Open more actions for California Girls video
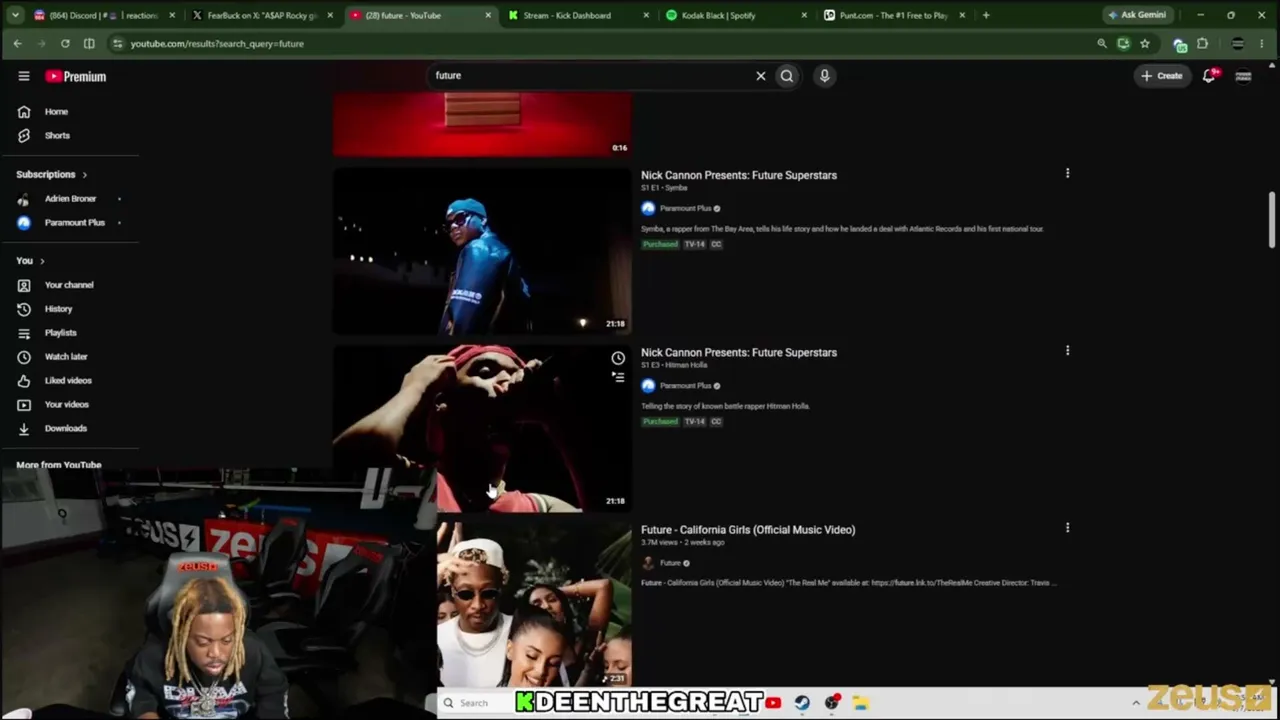This screenshot has width=1280, height=720. pyautogui.click(x=1067, y=528)
